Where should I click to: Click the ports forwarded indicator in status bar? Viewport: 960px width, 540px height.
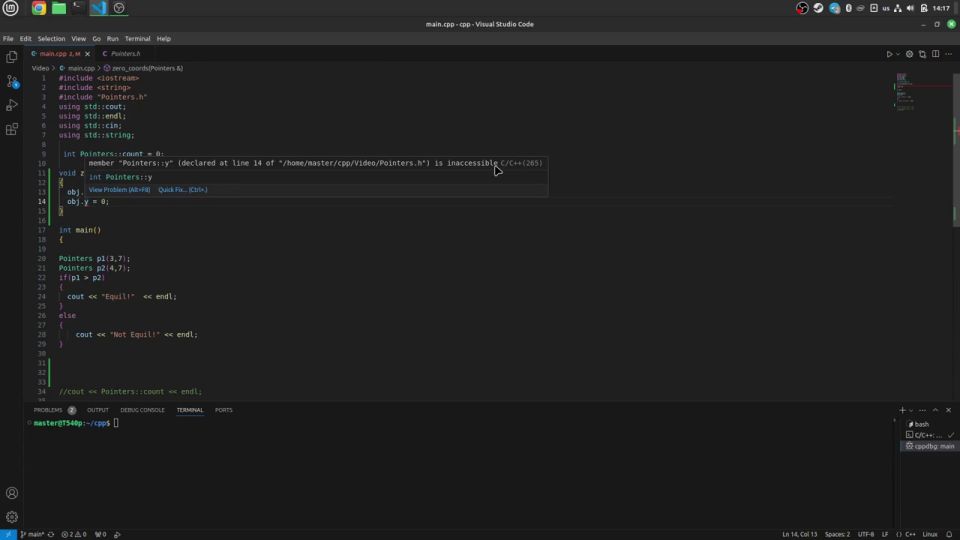click(100, 534)
